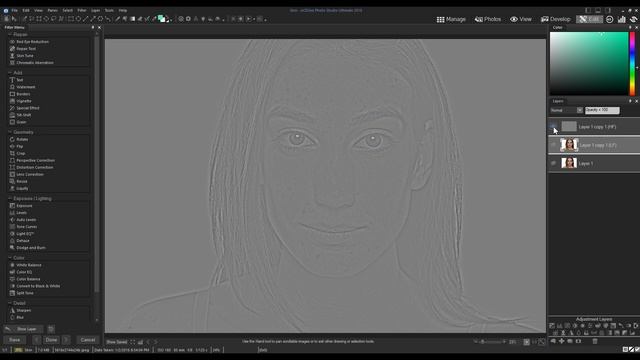The width and height of the screenshot is (640, 360).
Task: Click the layer Opacity field
Action: pyautogui.click(x=602, y=110)
